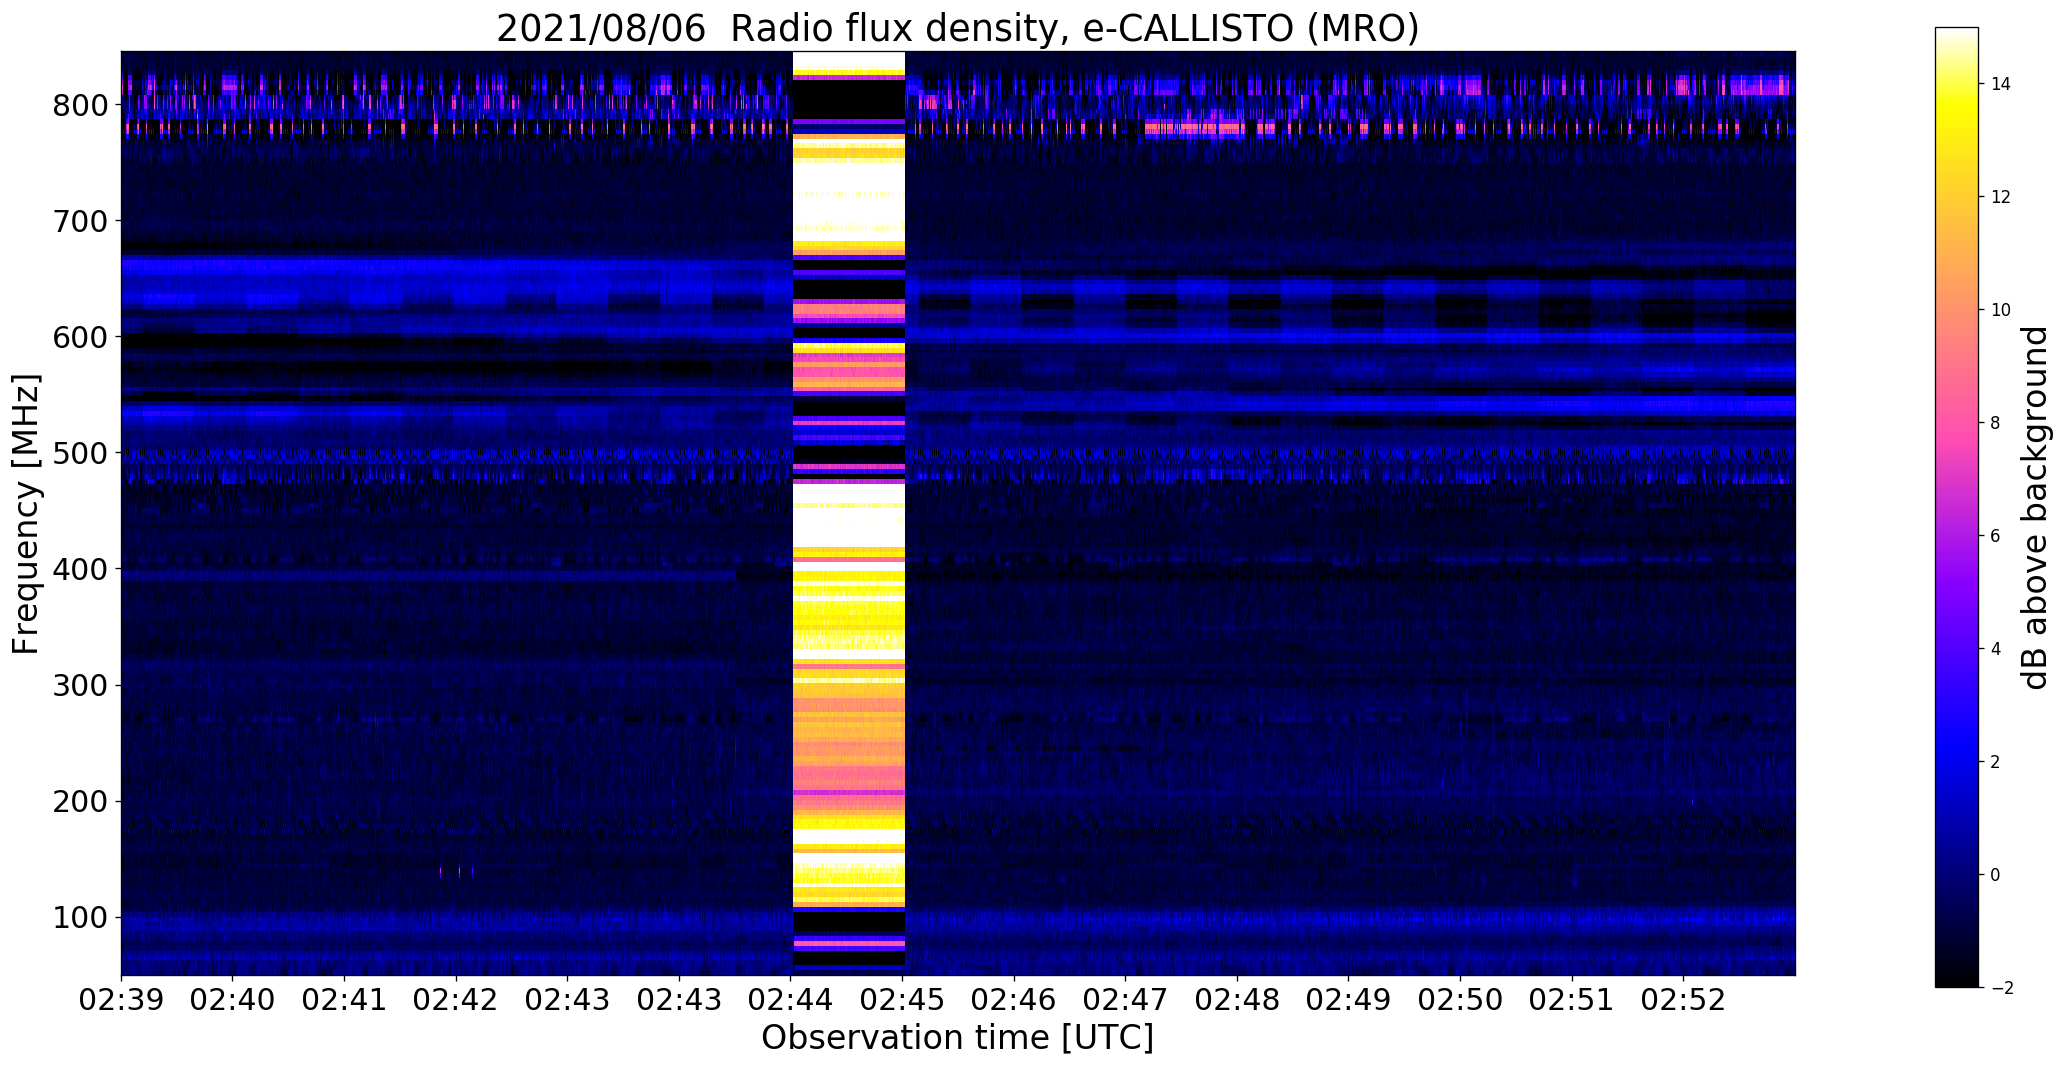
Task: Click the 100 frequency tick label
Action: coord(79,917)
